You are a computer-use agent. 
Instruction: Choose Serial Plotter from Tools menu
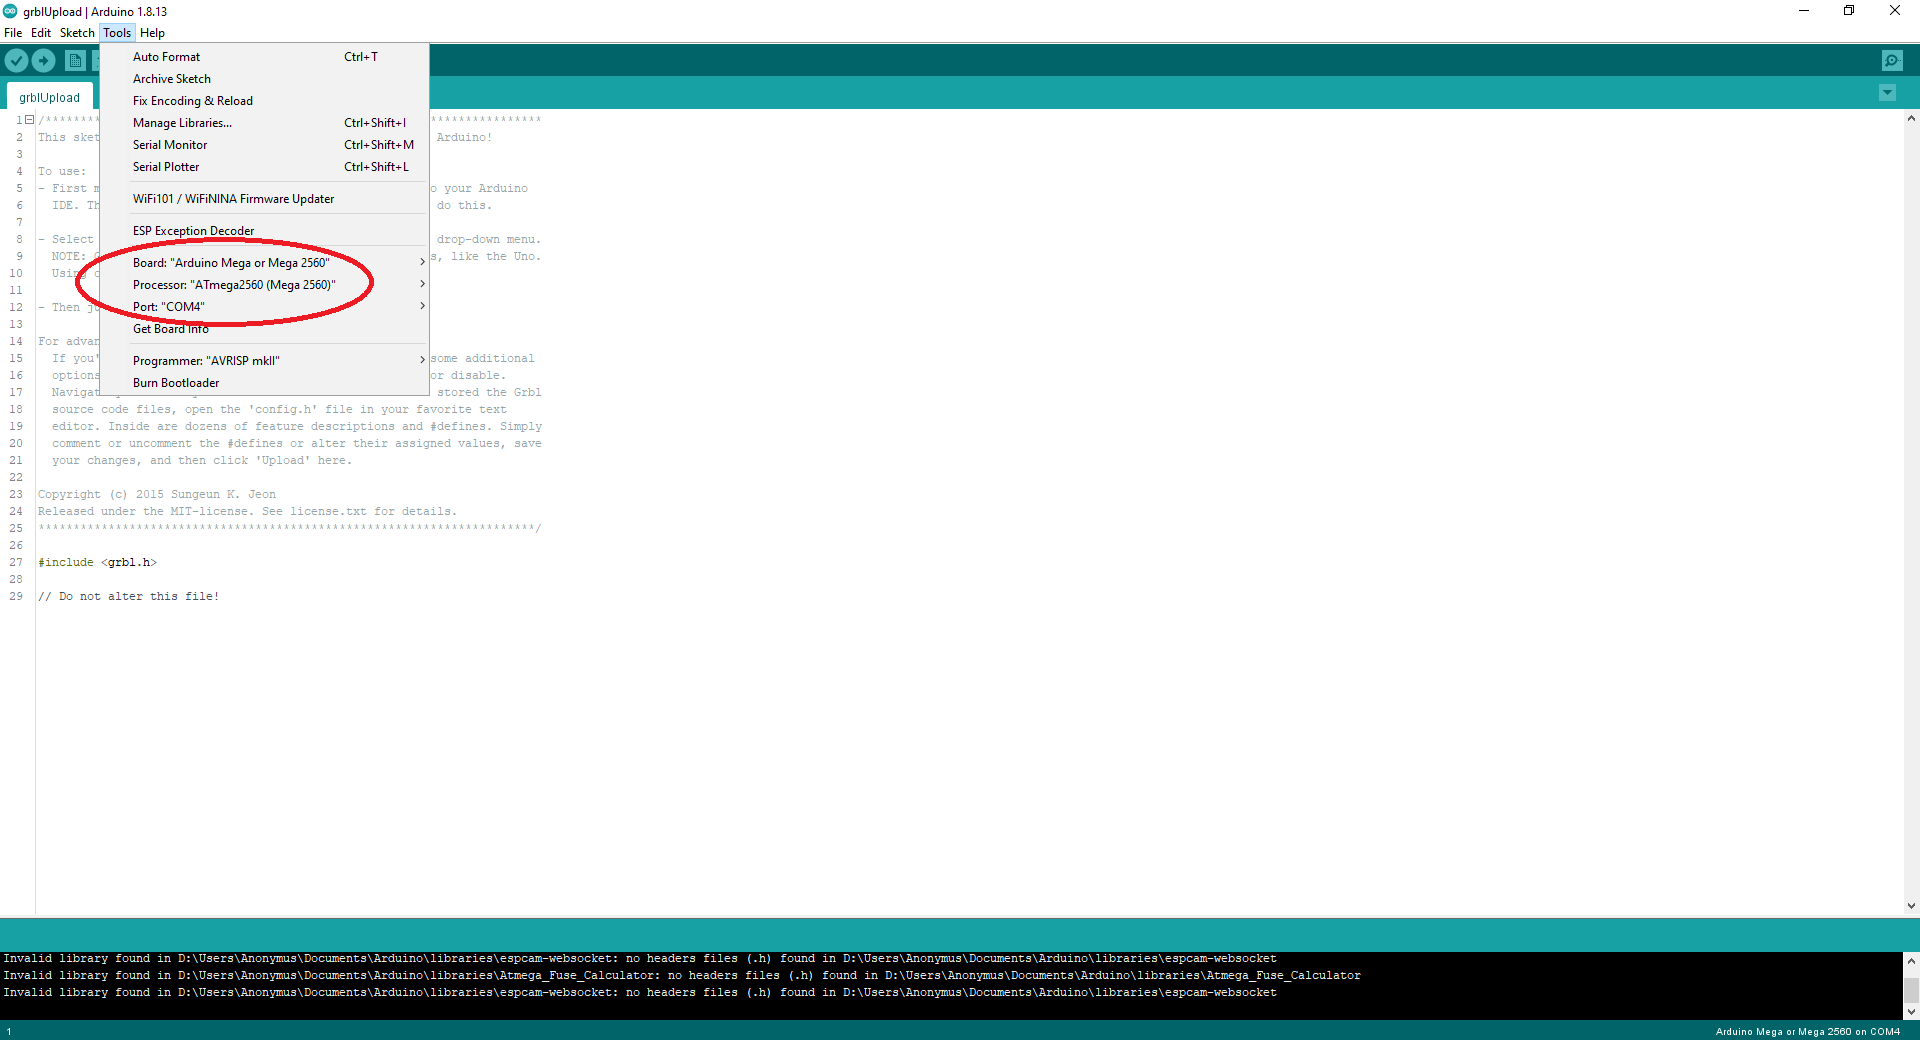pos(166,167)
